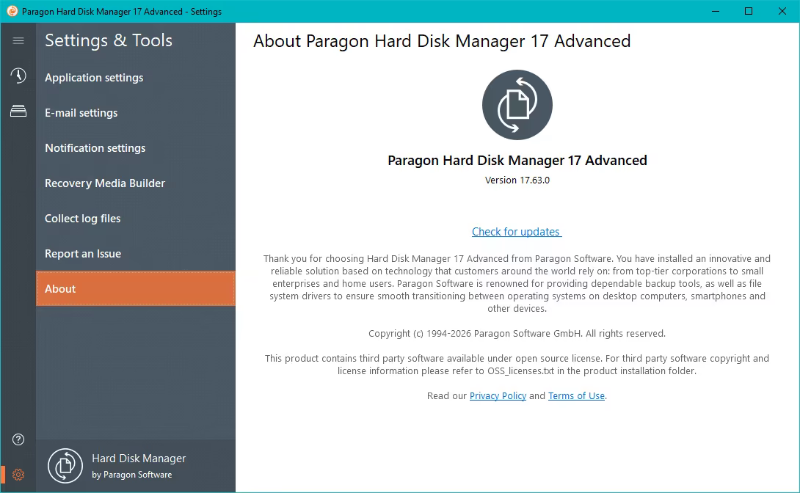The width and height of the screenshot is (800, 493).
Task: Open the Terms of Use link
Action: click(x=576, y=396)
